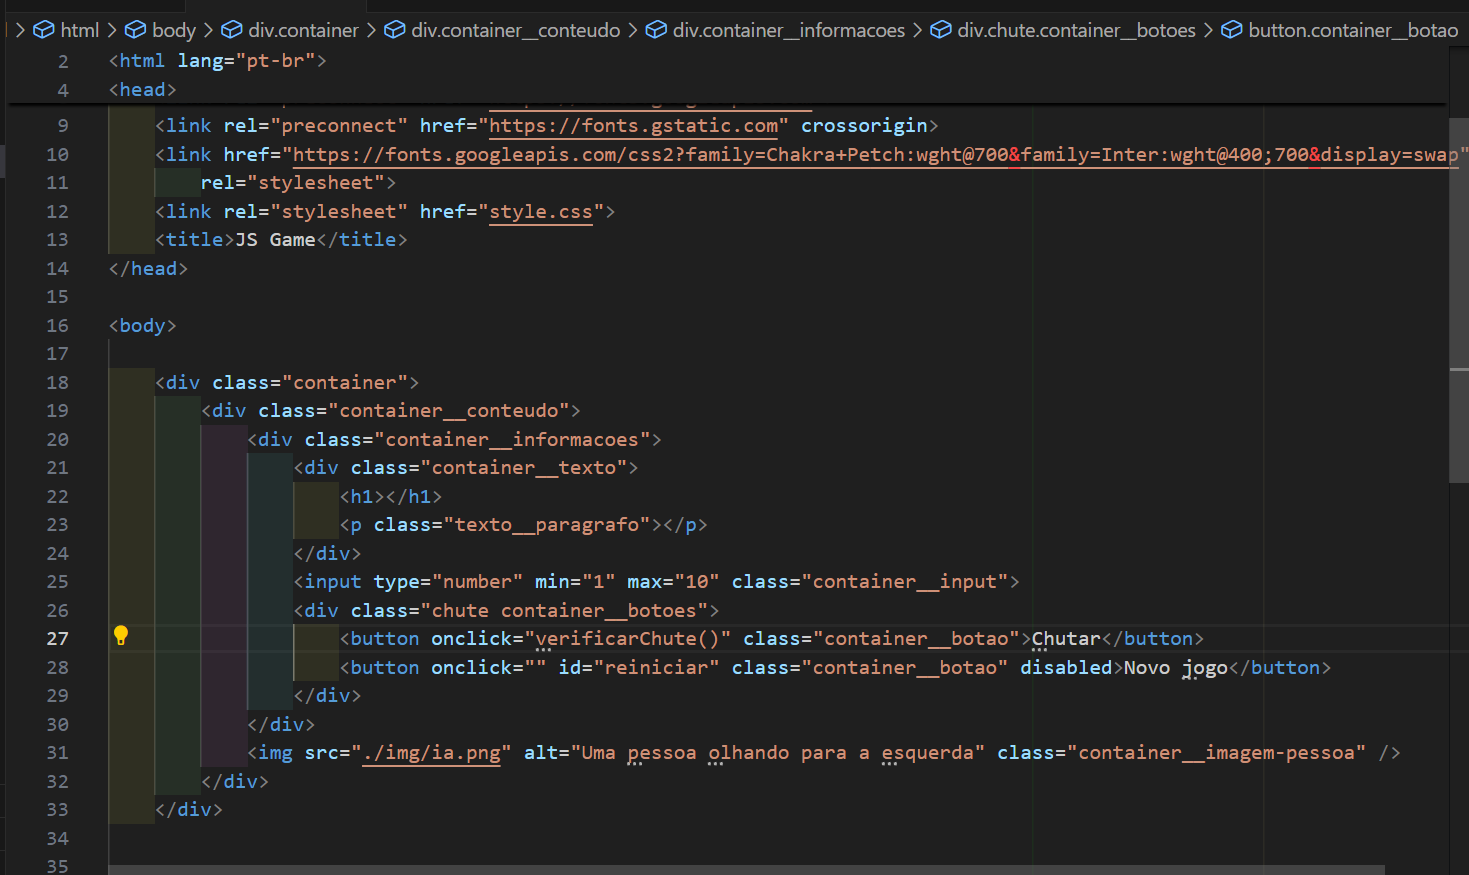The image size is (1469, 875).
Task: Click the sticky html lang line
Action: coord(218,61)
